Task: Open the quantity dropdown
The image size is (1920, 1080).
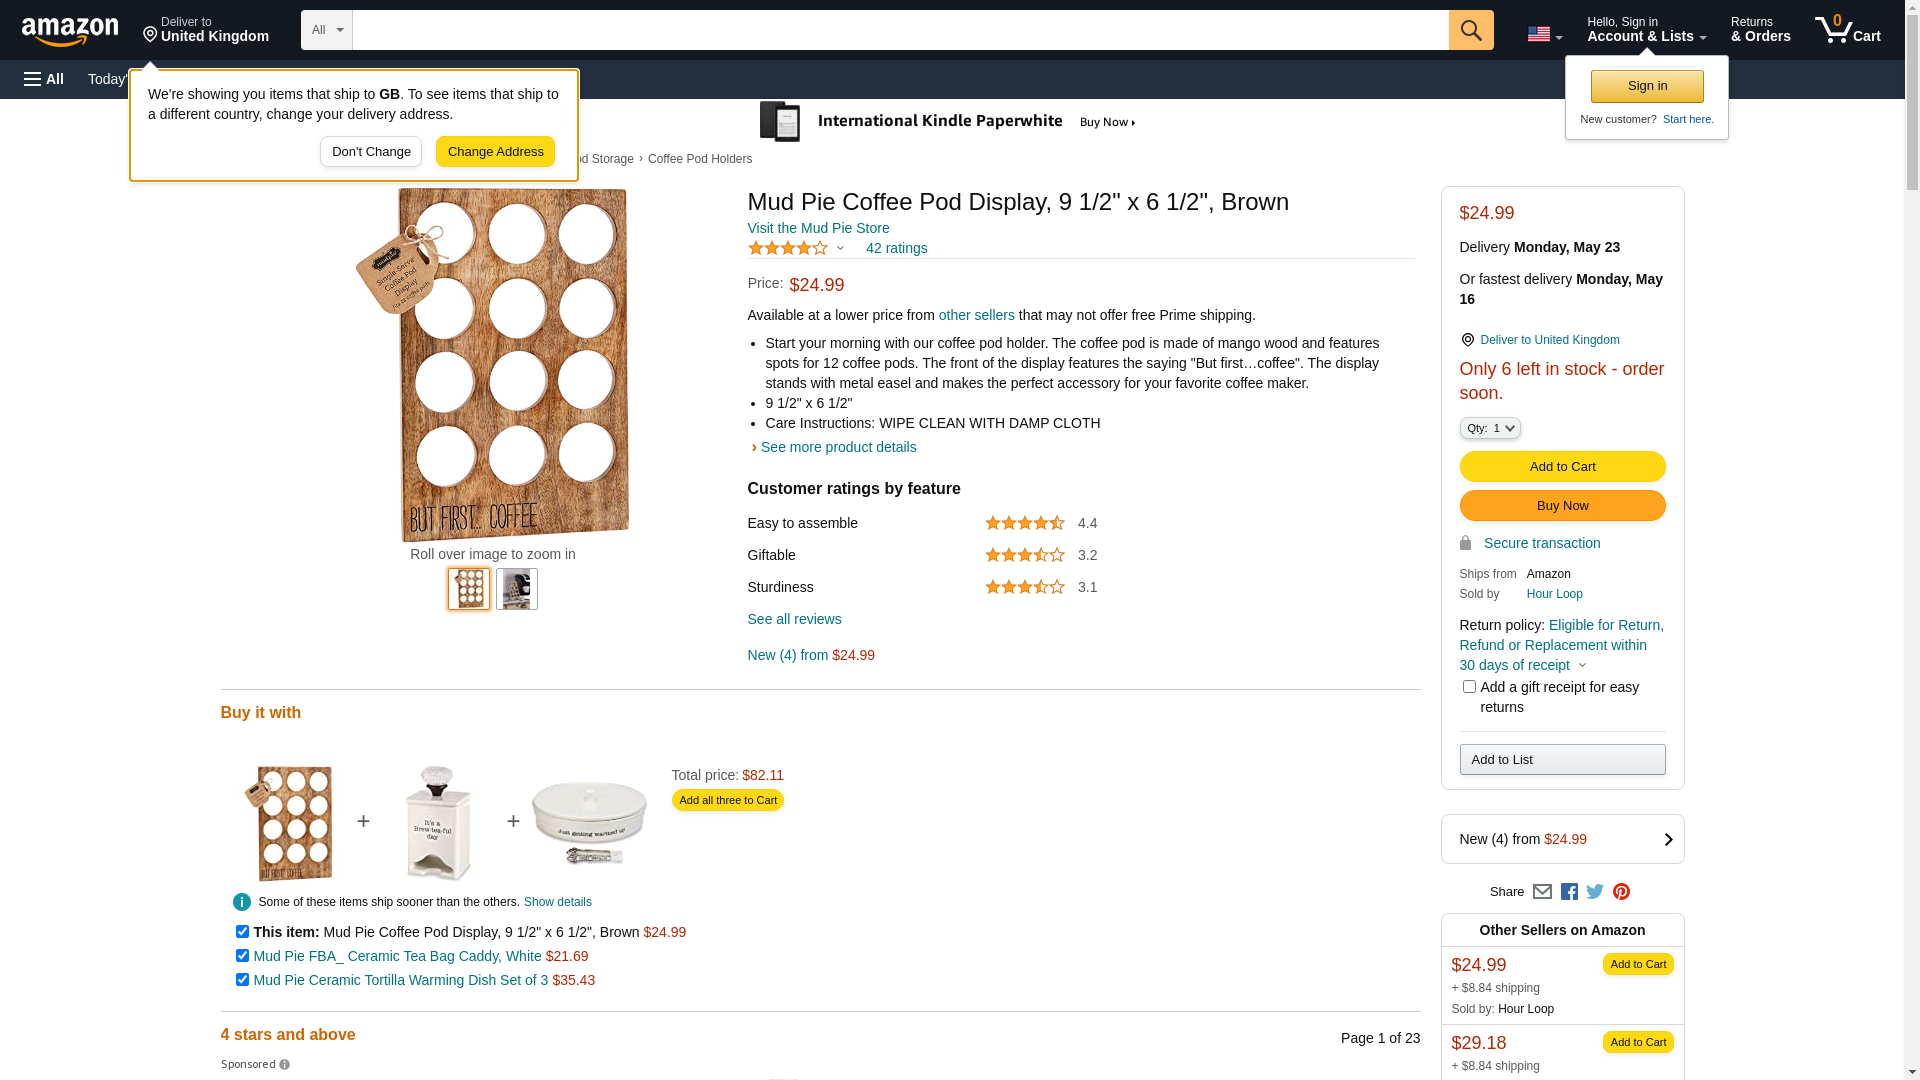Action: (x=1489, y=428)
